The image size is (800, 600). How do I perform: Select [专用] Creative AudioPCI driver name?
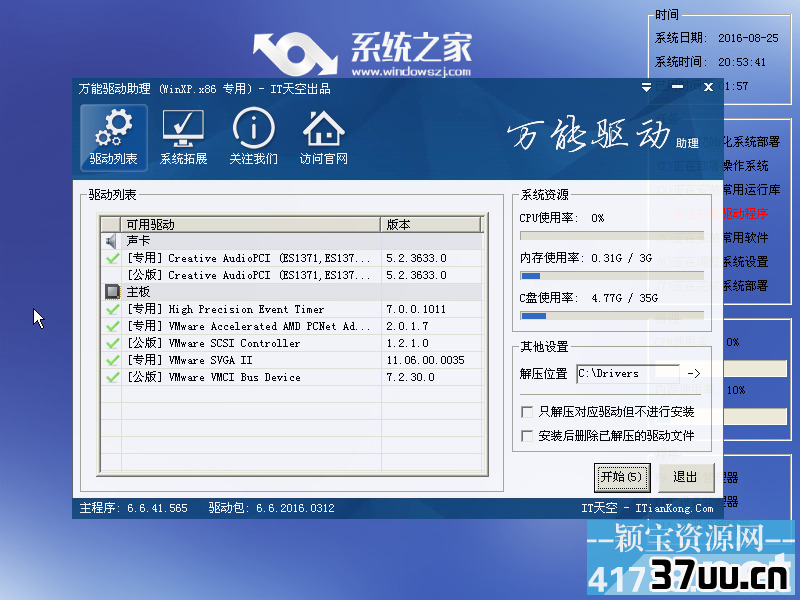click(249, 258)
